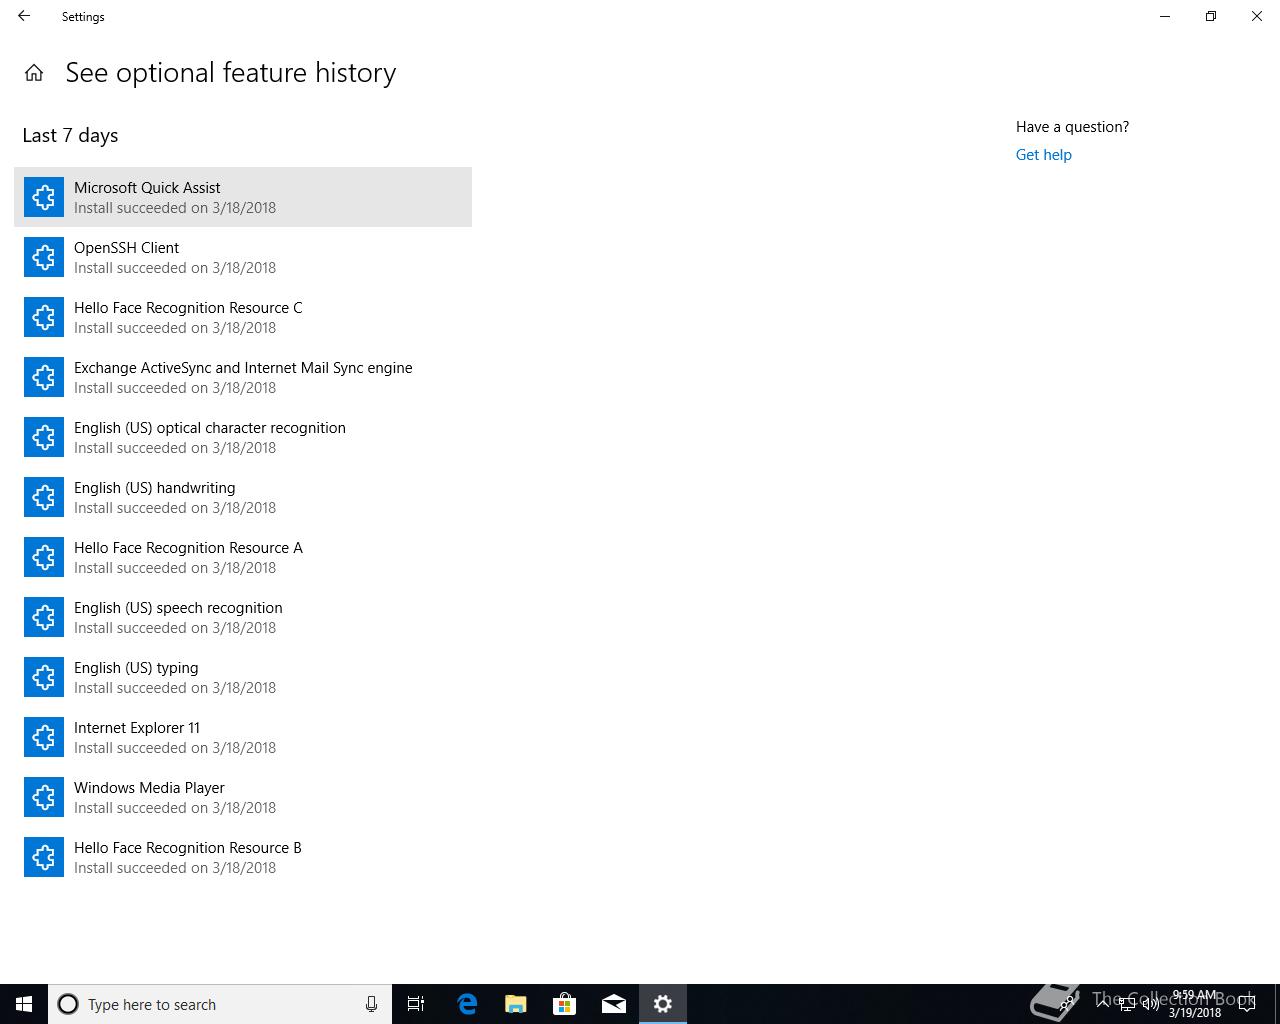Click the Cortana microphone icon
This screenshot has height=1024, width=1280.
pos(371,1004)
